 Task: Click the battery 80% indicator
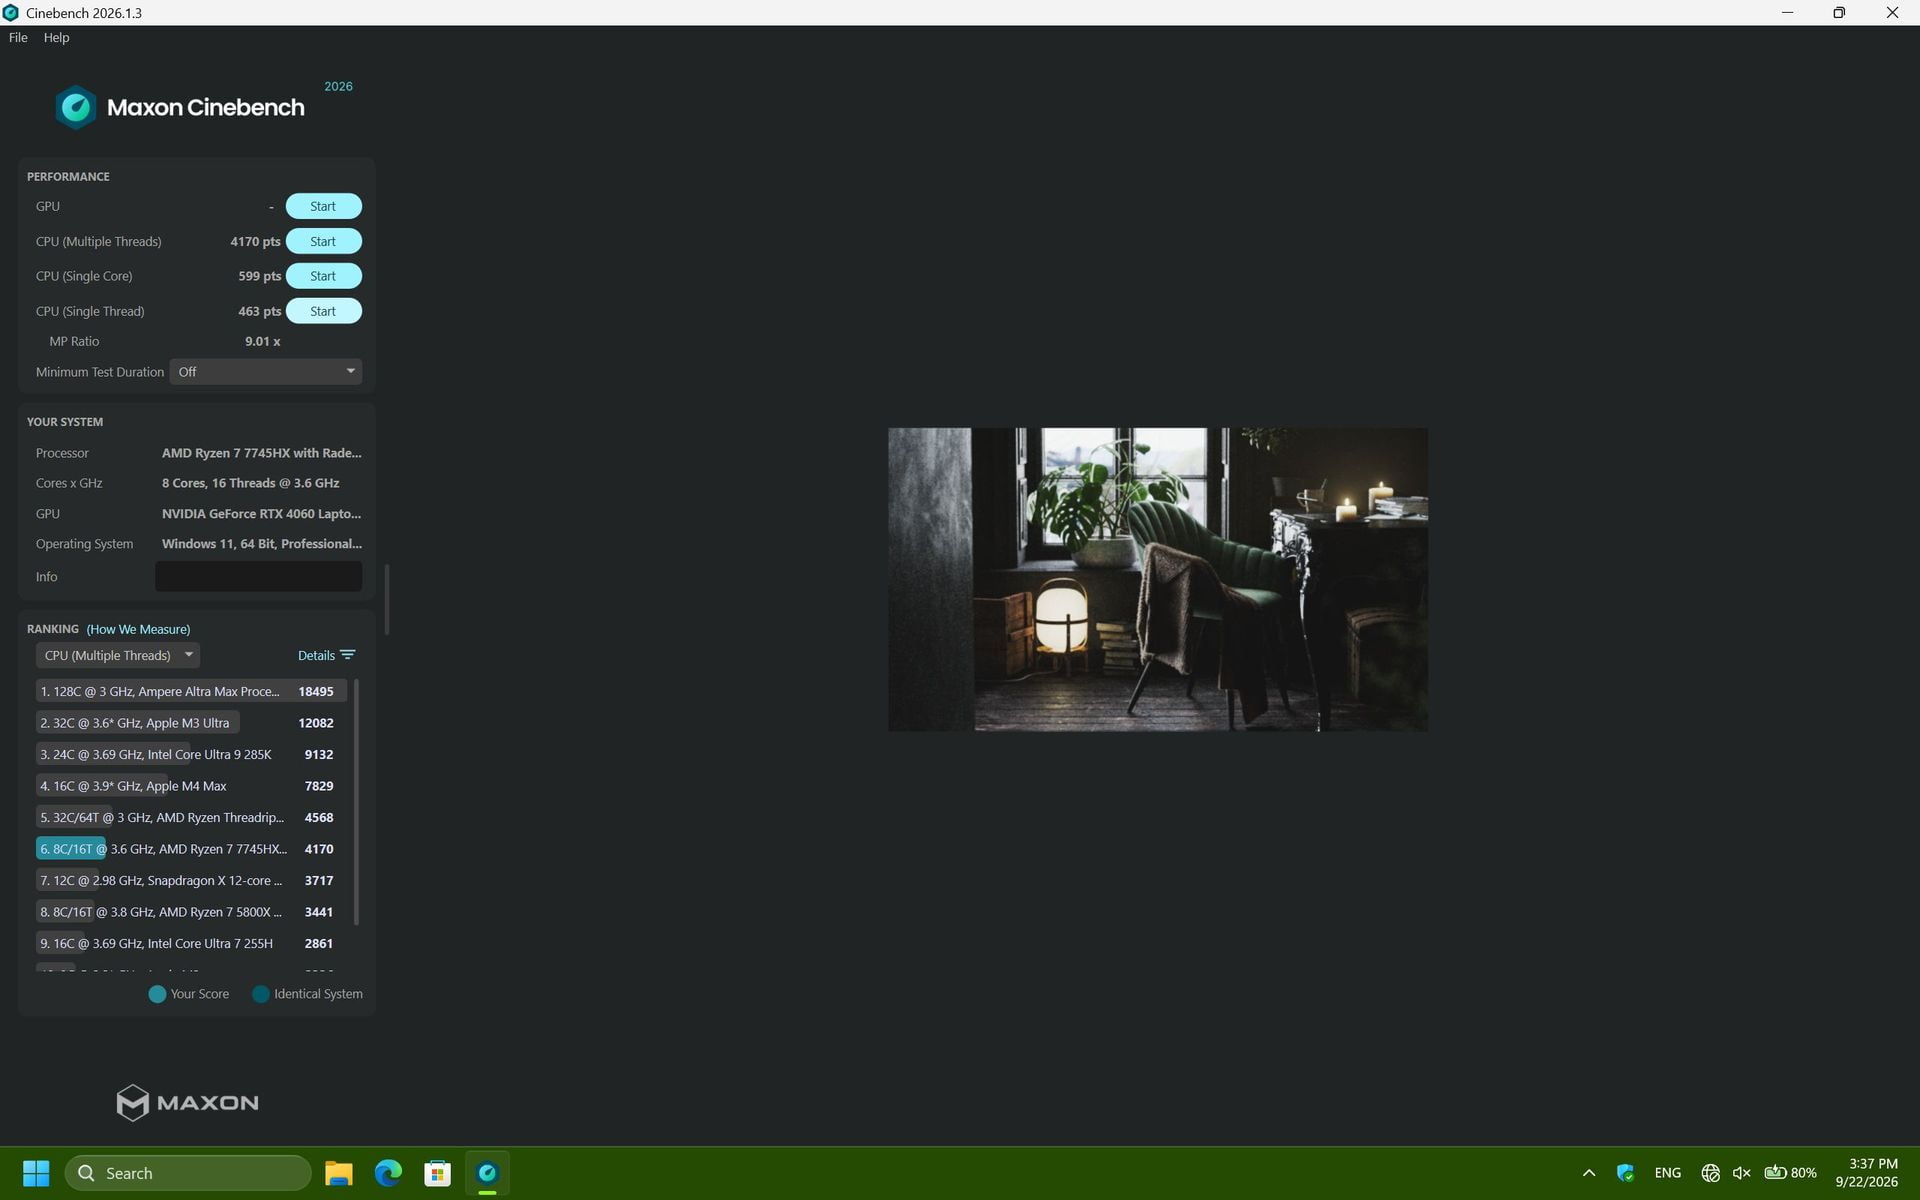tap(1790, 1173)
